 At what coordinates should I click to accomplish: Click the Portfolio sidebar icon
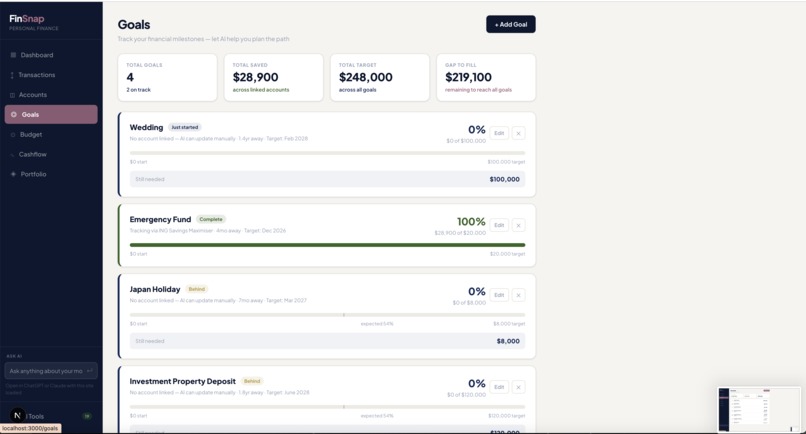point(13,174)
